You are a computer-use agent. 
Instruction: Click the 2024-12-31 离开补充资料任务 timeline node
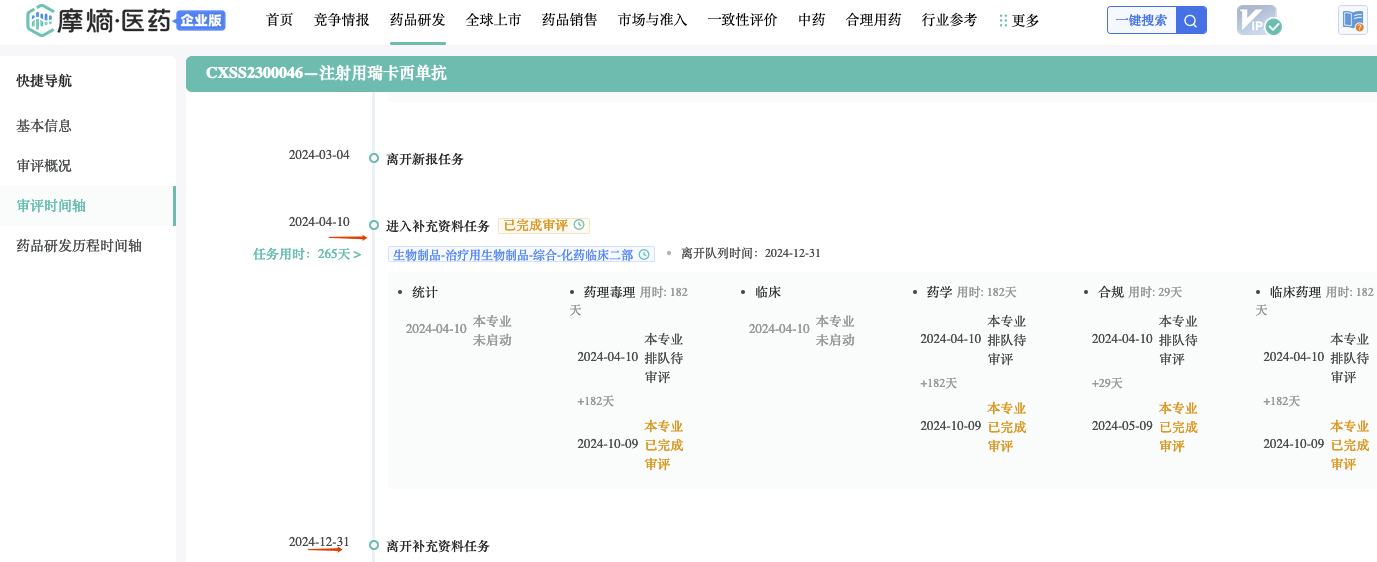374,545
